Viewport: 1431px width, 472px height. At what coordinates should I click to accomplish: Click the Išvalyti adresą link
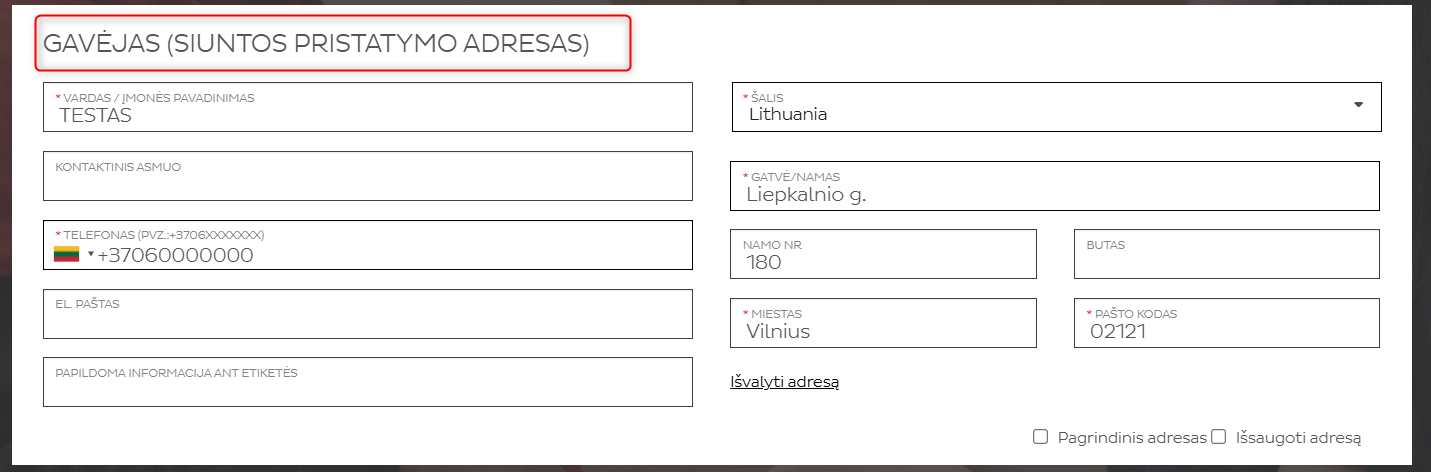[x=784, y=381]
